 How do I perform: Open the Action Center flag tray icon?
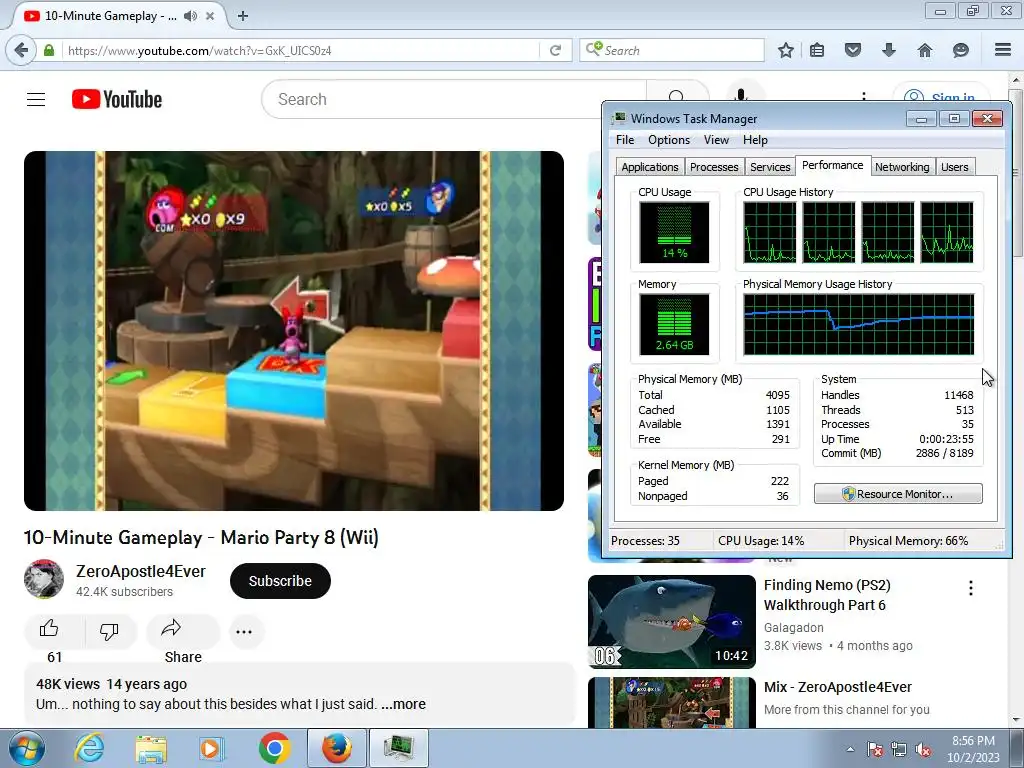(875, 750)
